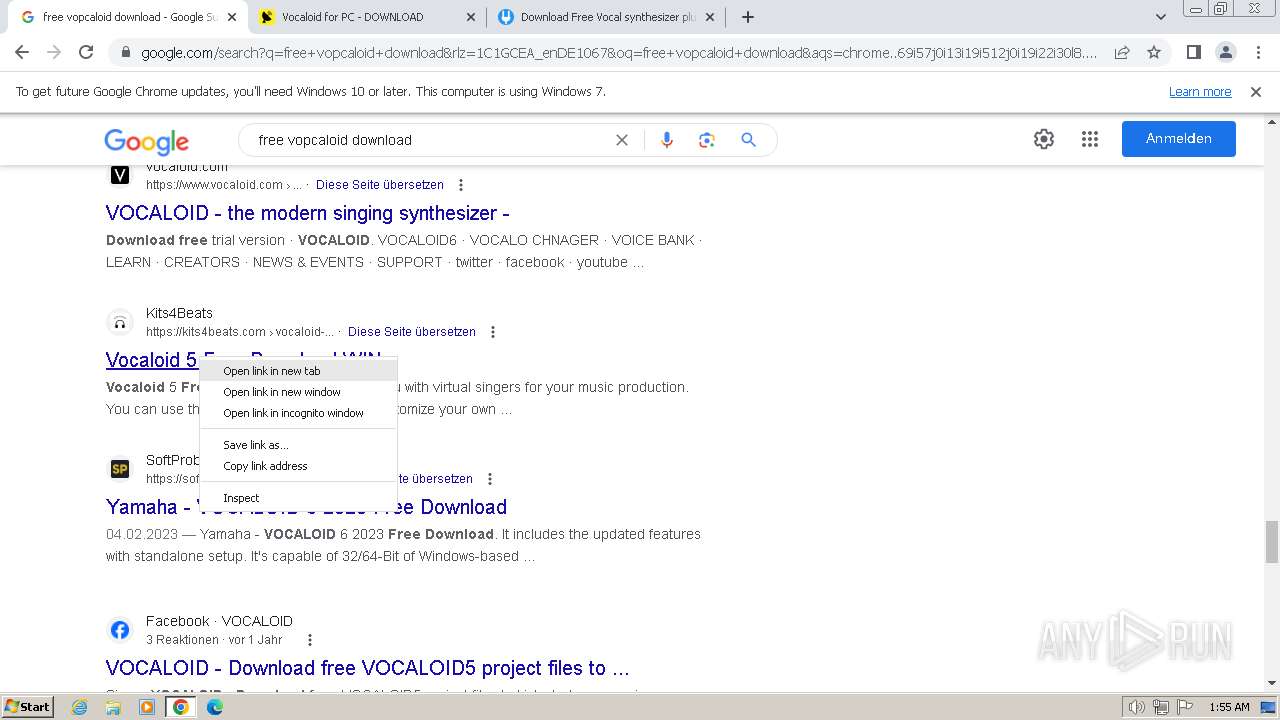
Task: Click 'Diese Seite übersetzen' for vocaloid.com result
Action: tap(380, 185)
